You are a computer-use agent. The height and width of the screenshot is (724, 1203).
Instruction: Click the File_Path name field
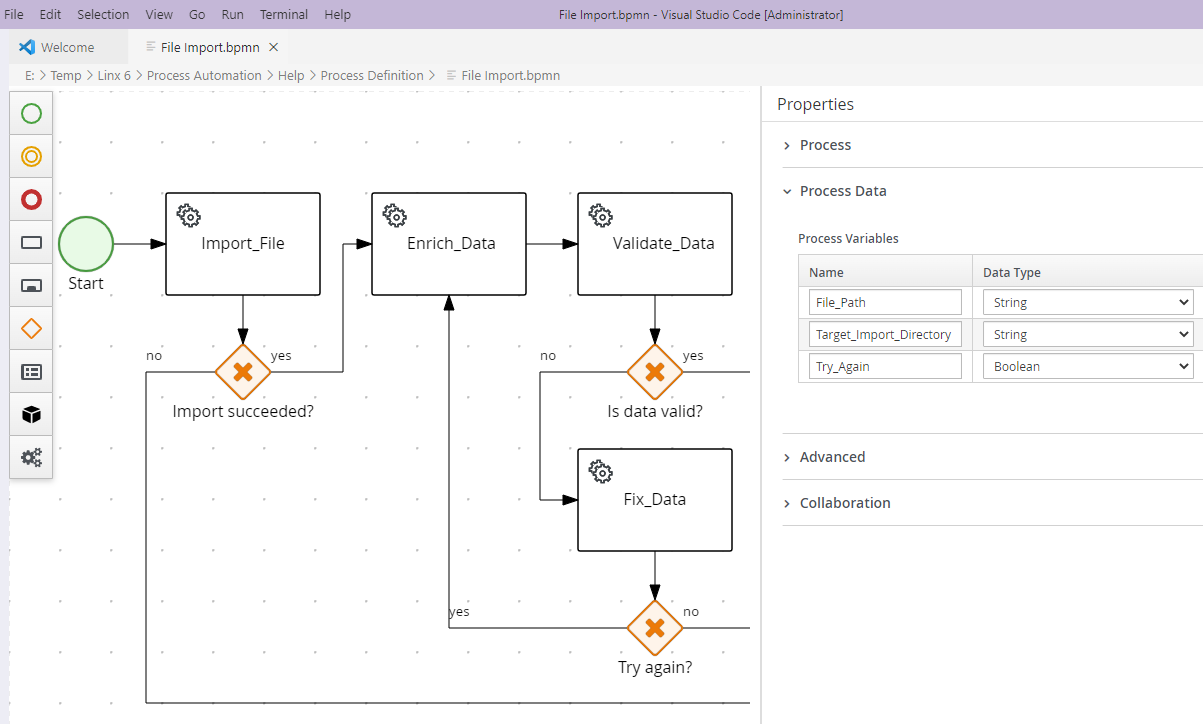click(885, 302)
